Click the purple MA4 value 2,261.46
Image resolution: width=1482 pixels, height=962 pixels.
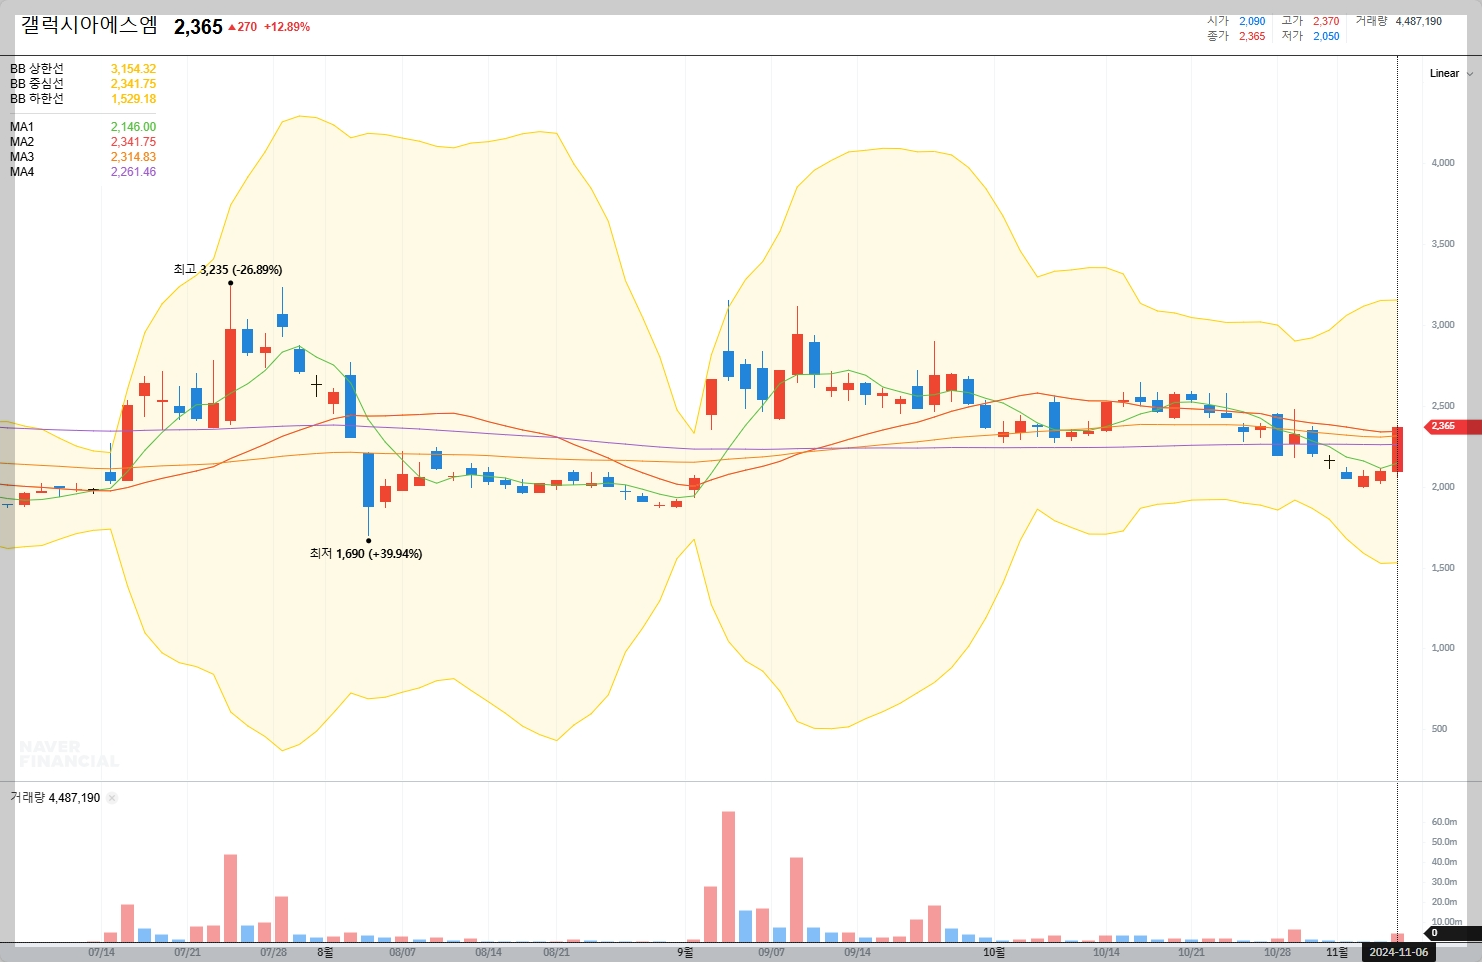point(133,172)
